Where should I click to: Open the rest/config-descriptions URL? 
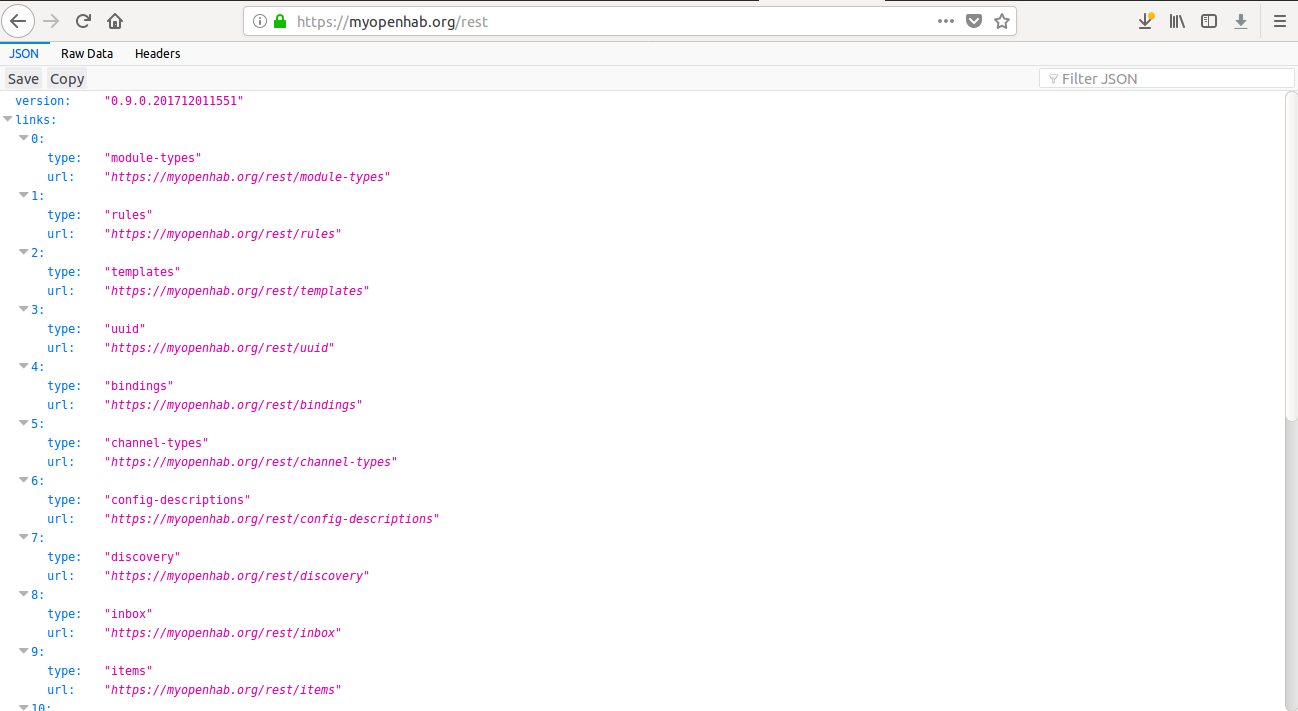tap(272, 519)
